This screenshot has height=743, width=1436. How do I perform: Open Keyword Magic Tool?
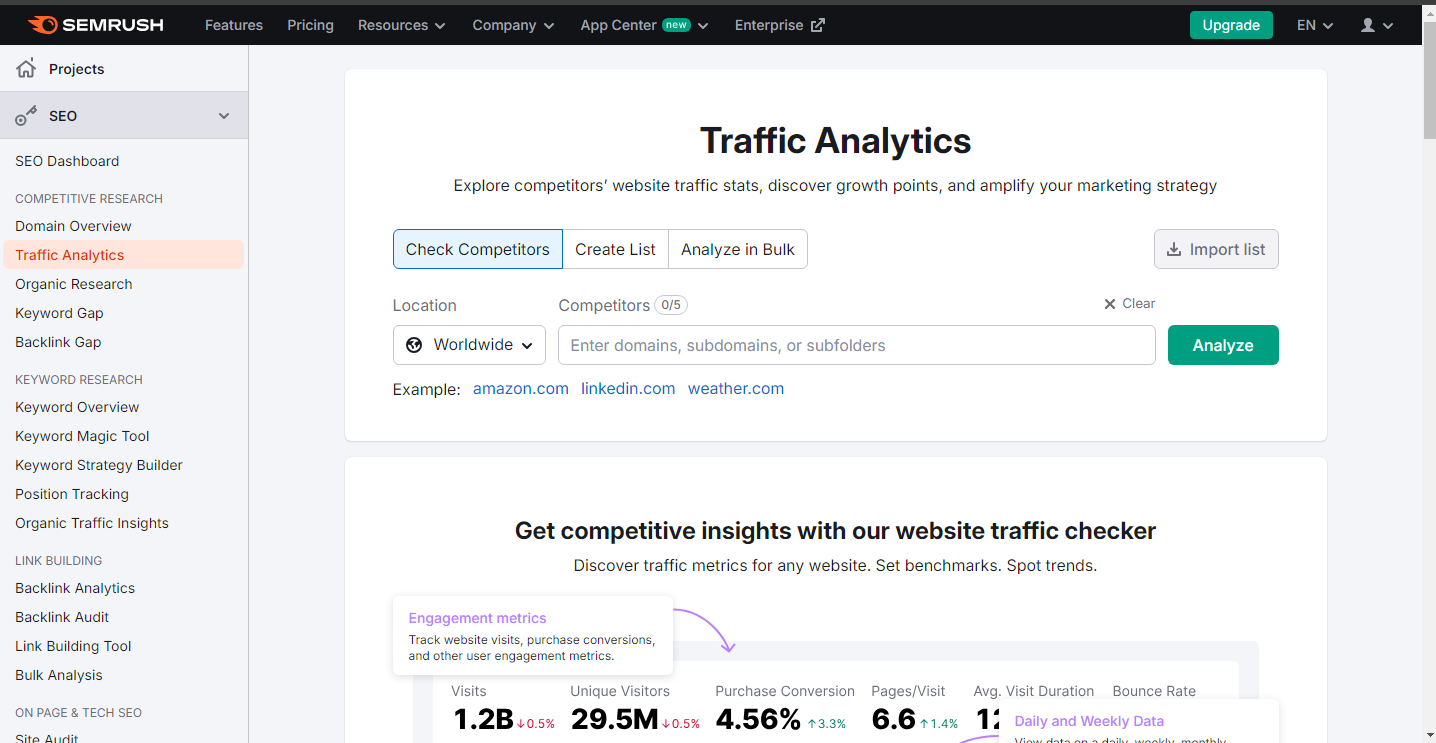tap(82, 436)
